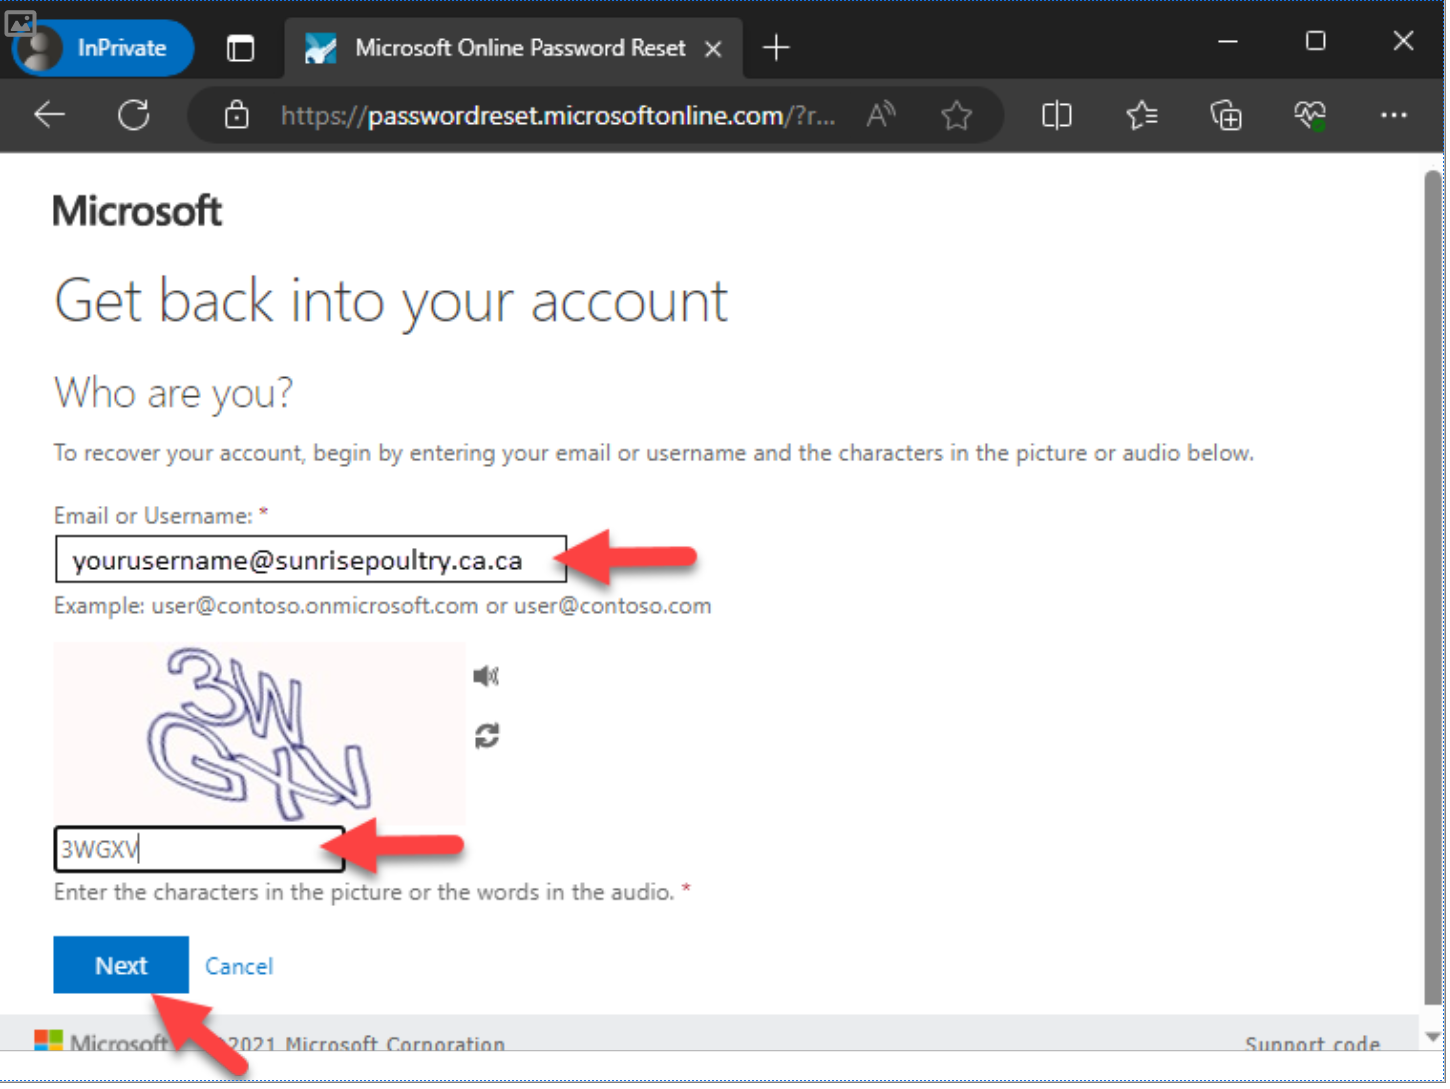Click the Email or Username field
The image size is (1450, 1089).
[311, 559]
